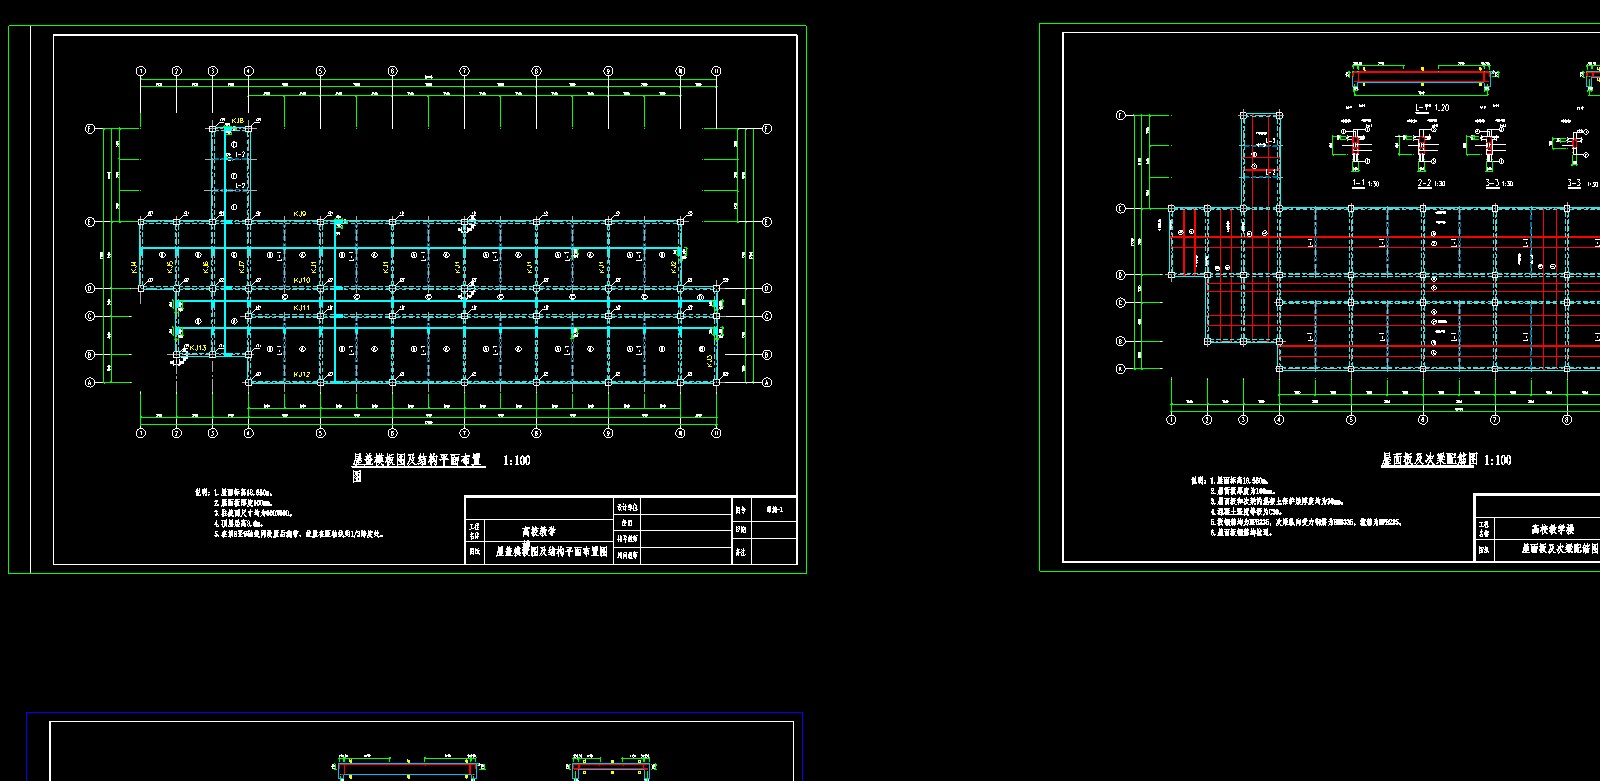Pick bottom axis bubble 5 in right plan
Screen dimensions: 1600x781
pos(1351,420)
